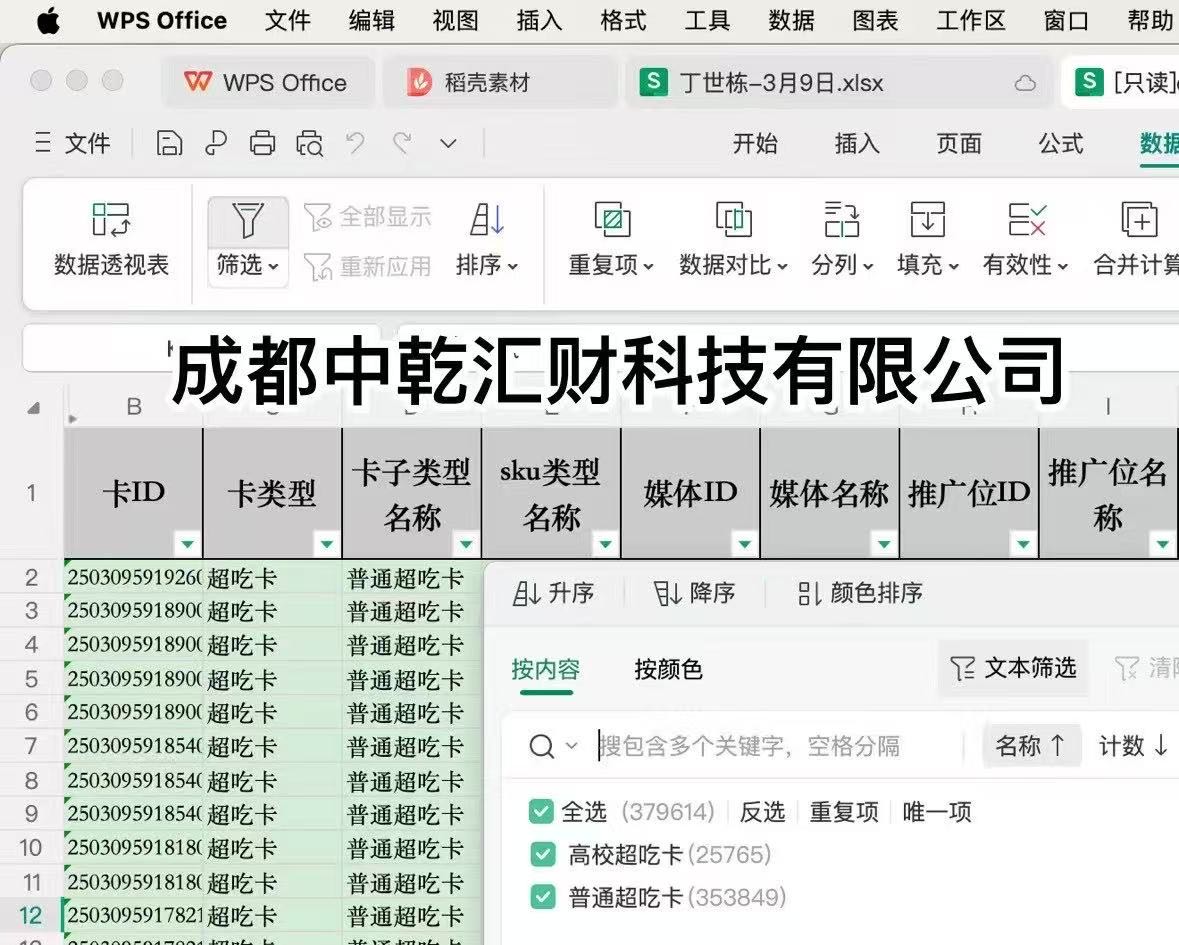Open the 填充 fill tool
Image resolution: width=1179 pixels, height=945 pixels.
point(925,240)
